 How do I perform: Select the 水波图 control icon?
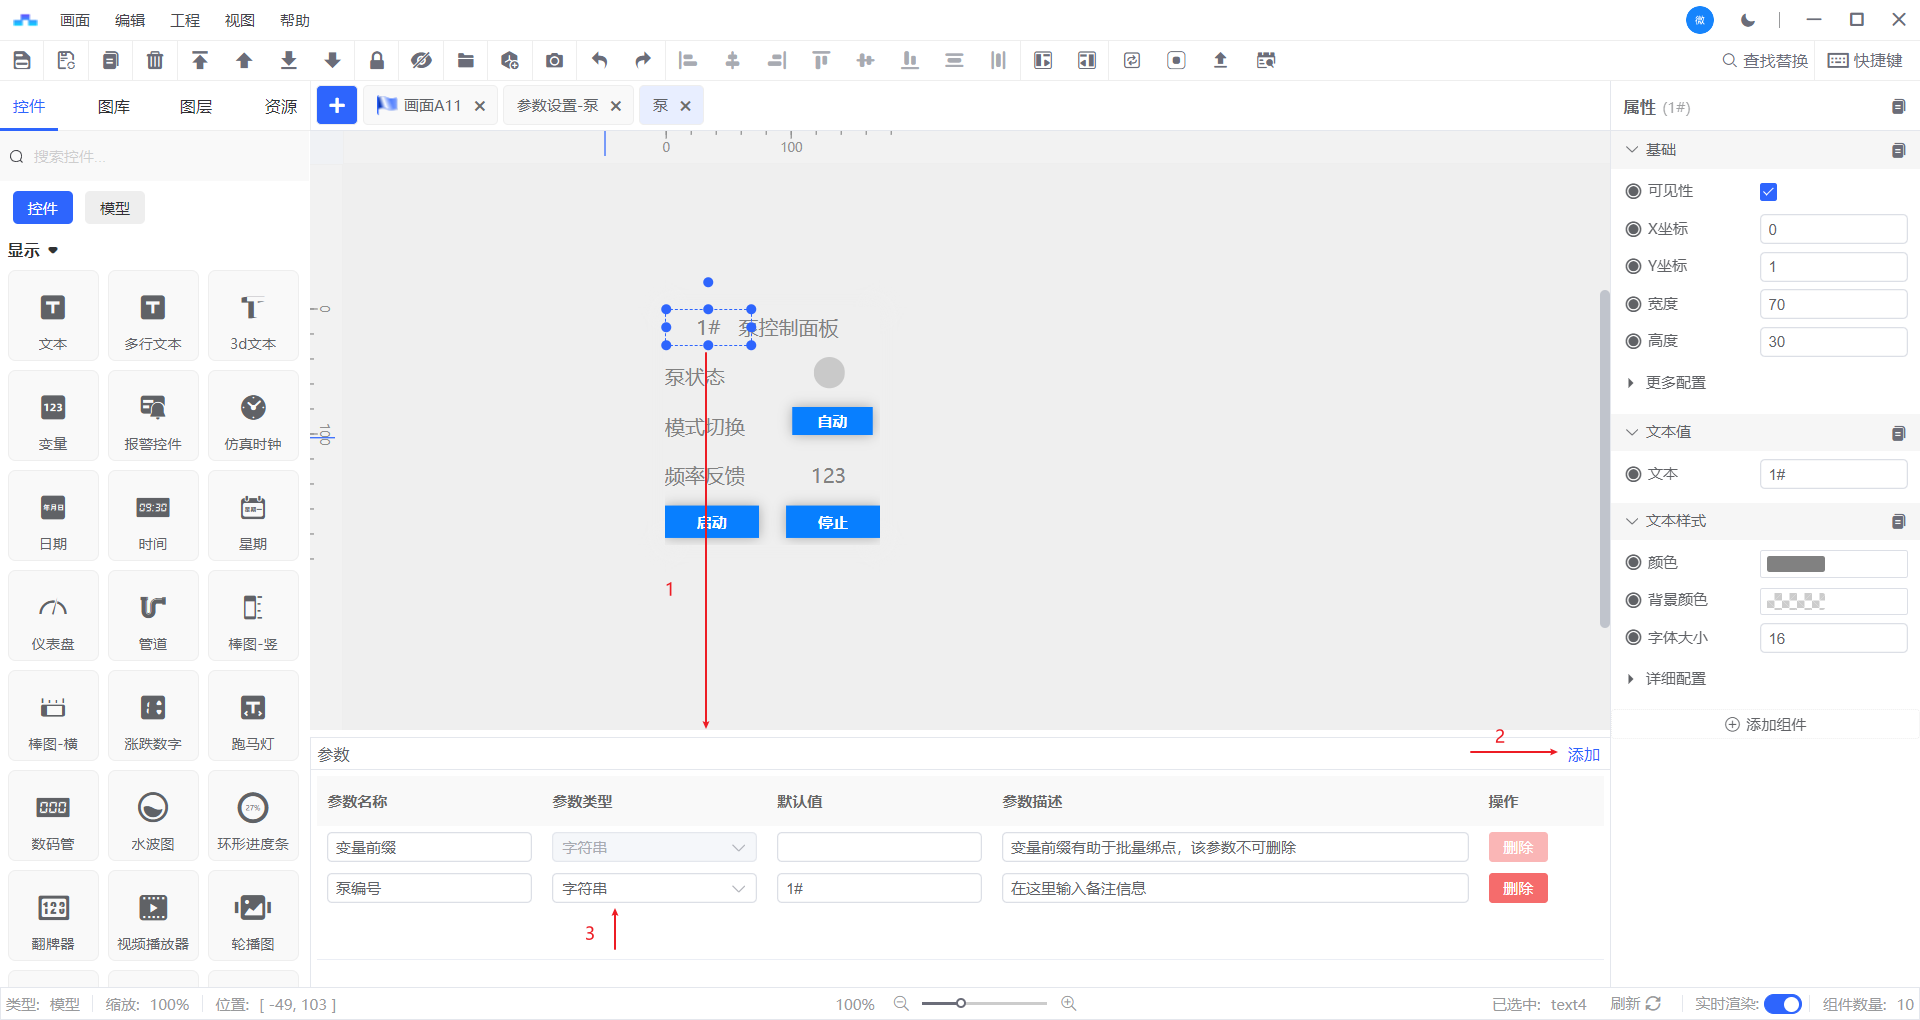click(x=153, y=816)
